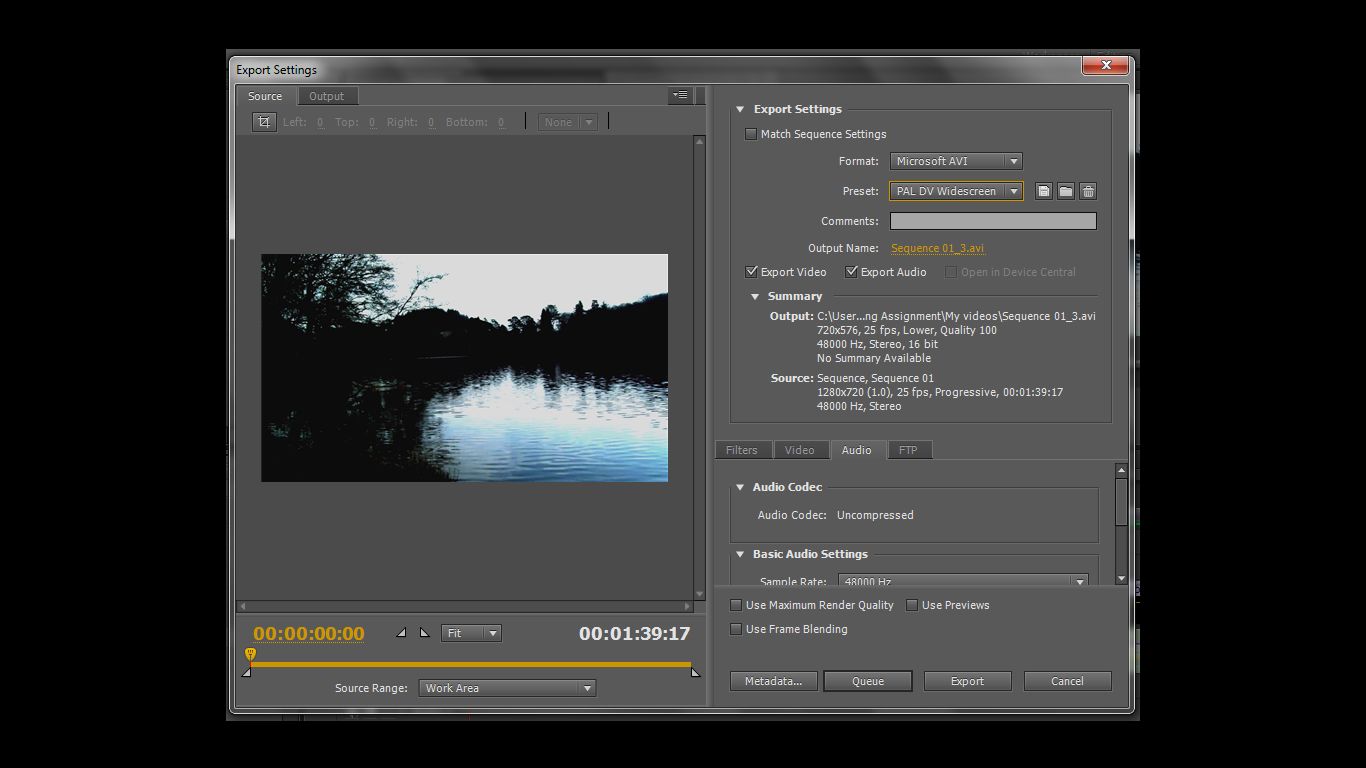Click the settings panel vertical scrollbar thumb
Viewport: 1366px width, 768px height.
click(x=1121, y=502)
